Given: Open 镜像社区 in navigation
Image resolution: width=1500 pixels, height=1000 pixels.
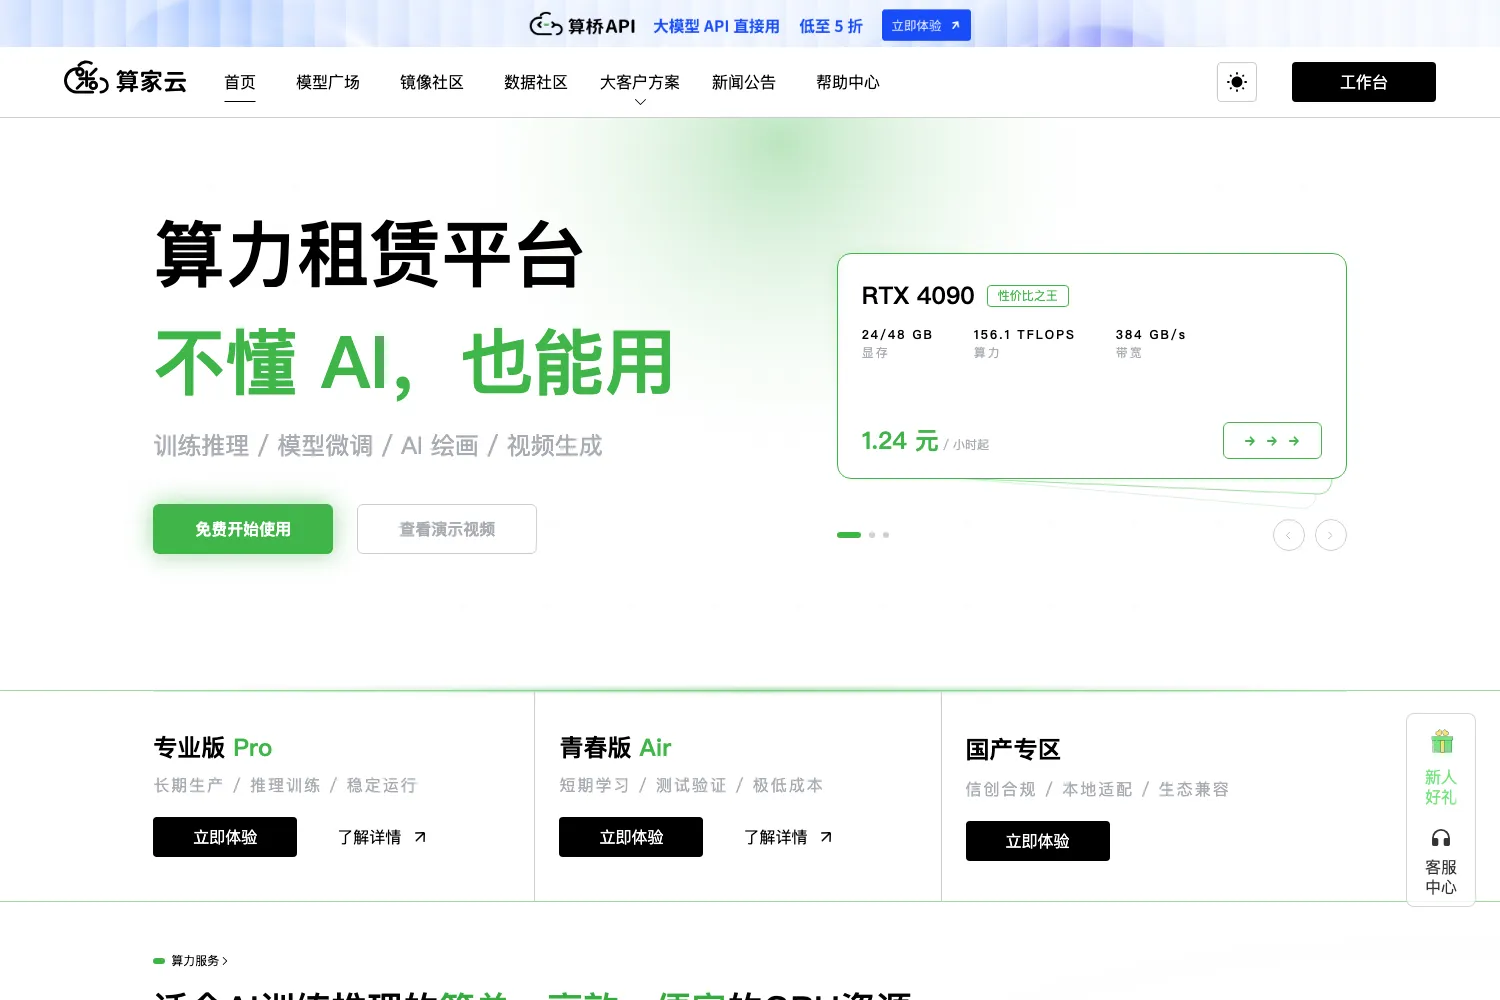Looking at the screenshot, I should [x=432, y=82].
